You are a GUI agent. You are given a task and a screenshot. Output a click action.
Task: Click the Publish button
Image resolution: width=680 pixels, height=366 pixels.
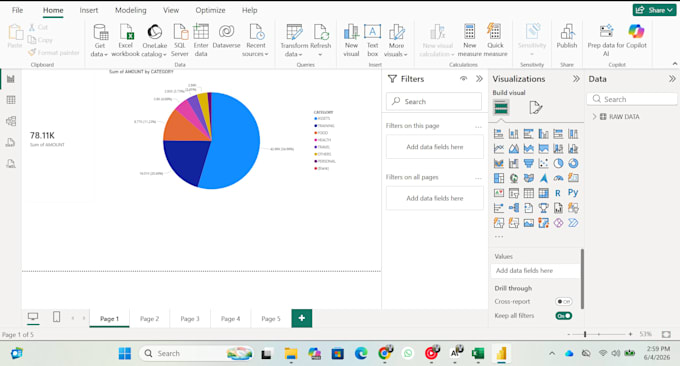pyautogui.click(x=567, y=36)
